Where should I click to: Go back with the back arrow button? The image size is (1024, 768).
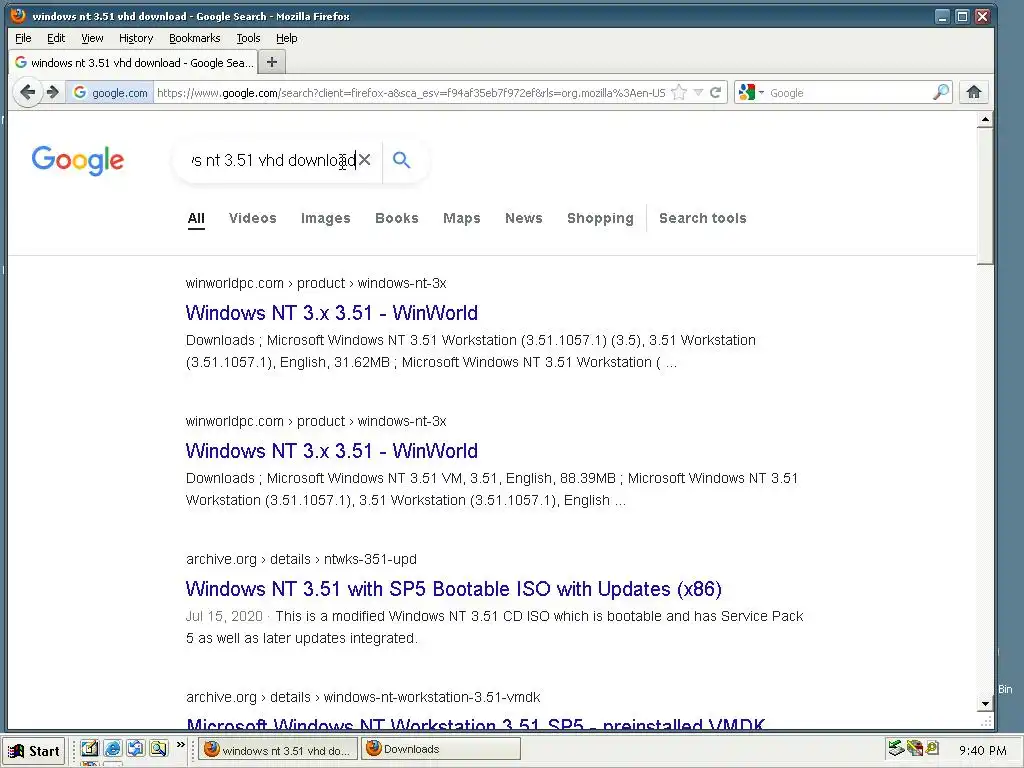pos(27,92)
